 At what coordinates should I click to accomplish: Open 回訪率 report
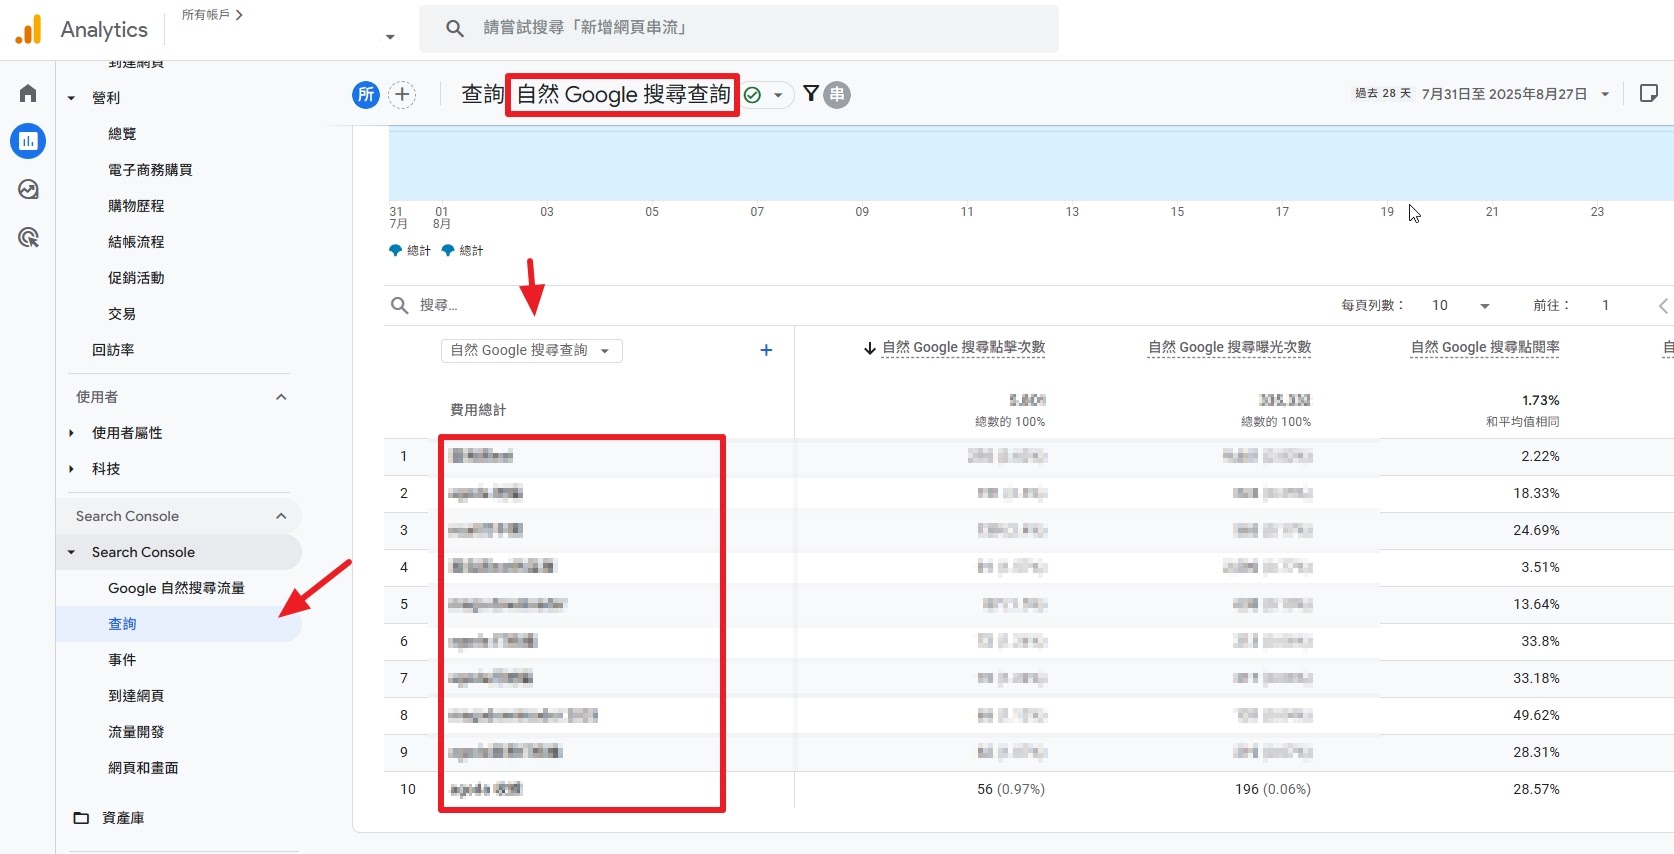(x=113, y=350)
